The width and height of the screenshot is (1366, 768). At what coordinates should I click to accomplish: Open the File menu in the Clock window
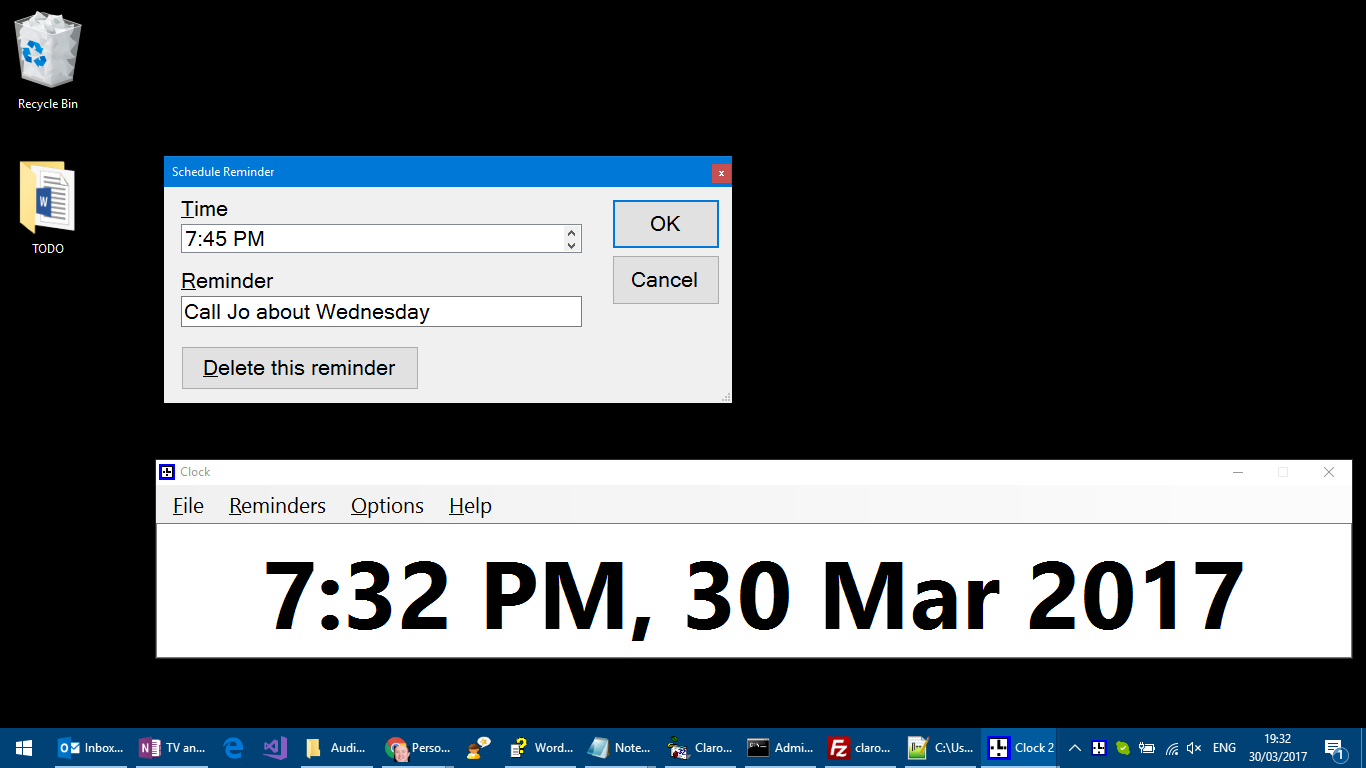pyautogui.click(x=188, y=506)
